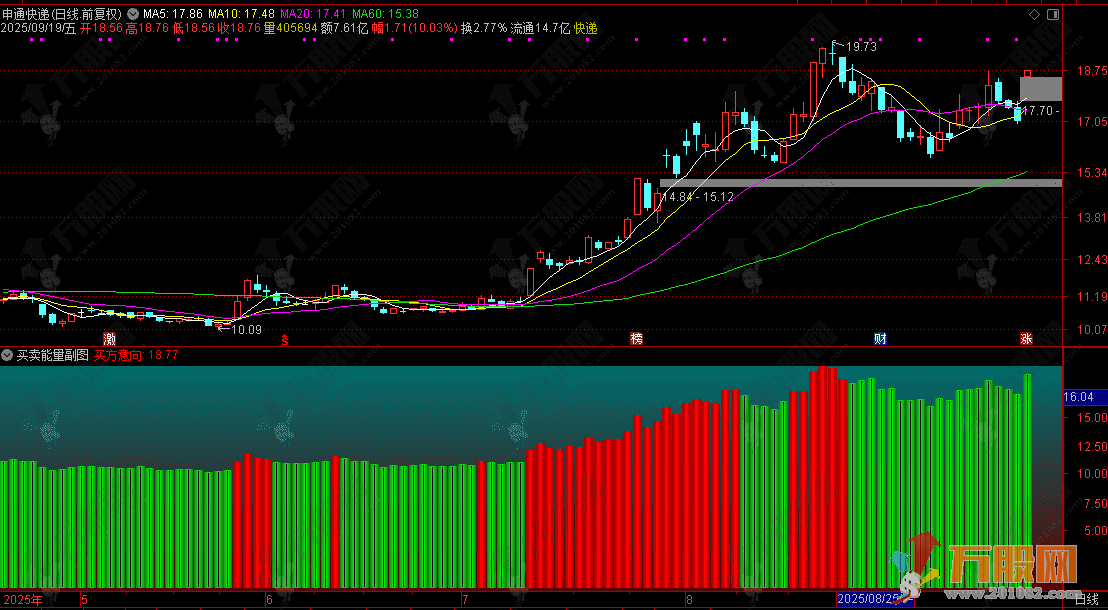
Task: Click the 14.84 - 15.12 gap label
Action: 697,197
